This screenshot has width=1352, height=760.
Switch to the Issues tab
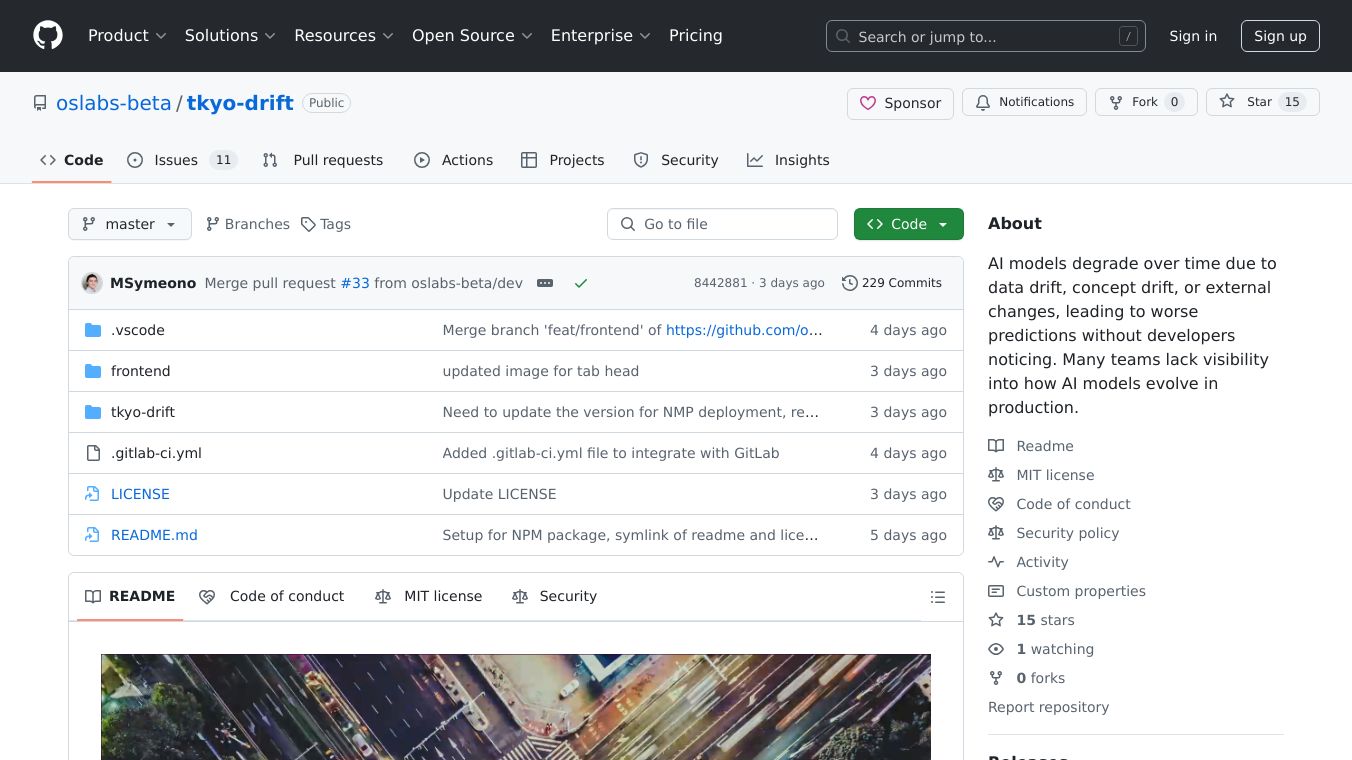[x=181, y=160]
